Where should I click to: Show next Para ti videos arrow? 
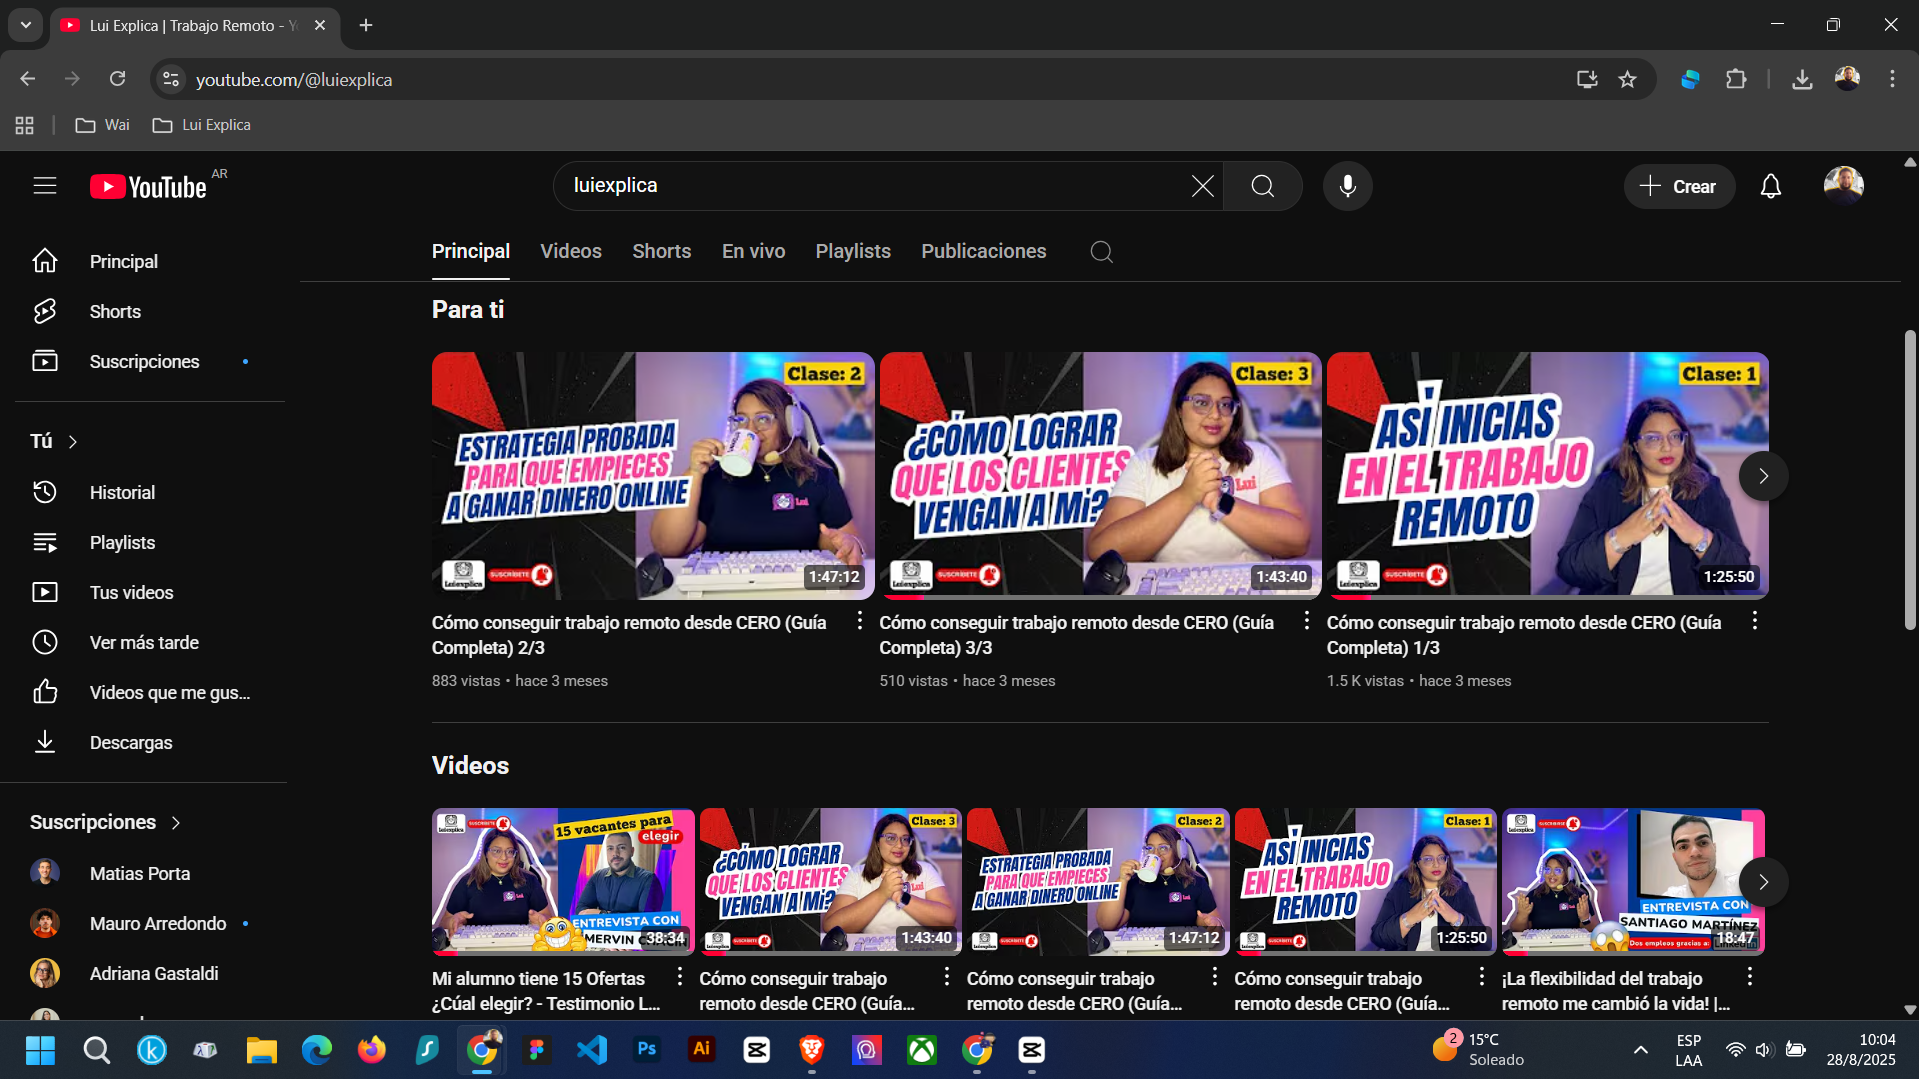pyautogui.click(x=1763, y=476)
